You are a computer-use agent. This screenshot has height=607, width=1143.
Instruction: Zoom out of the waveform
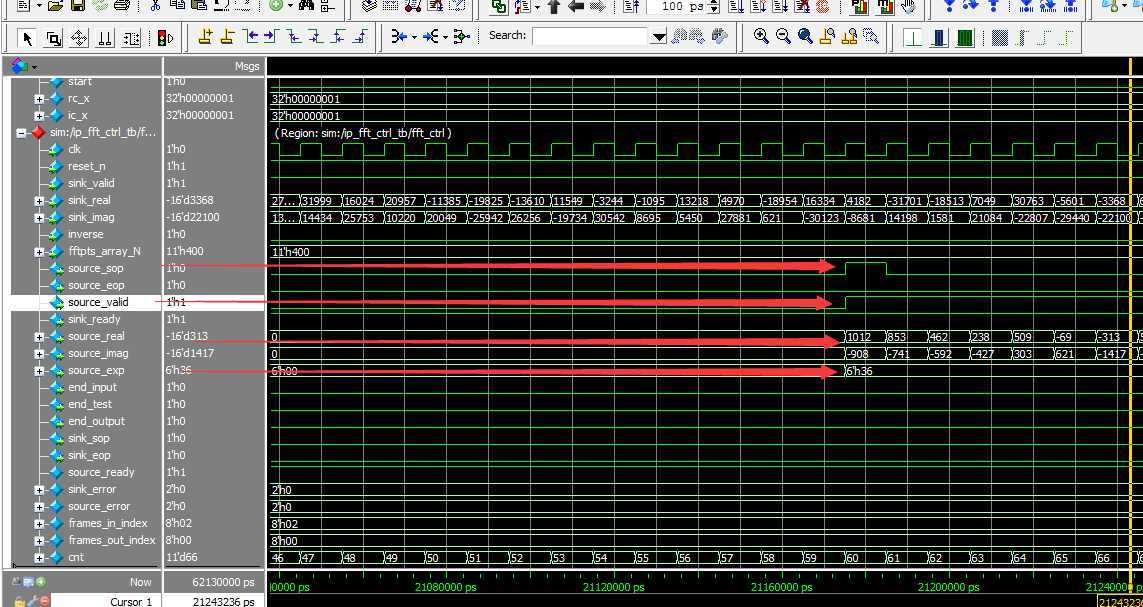point(784,36)
